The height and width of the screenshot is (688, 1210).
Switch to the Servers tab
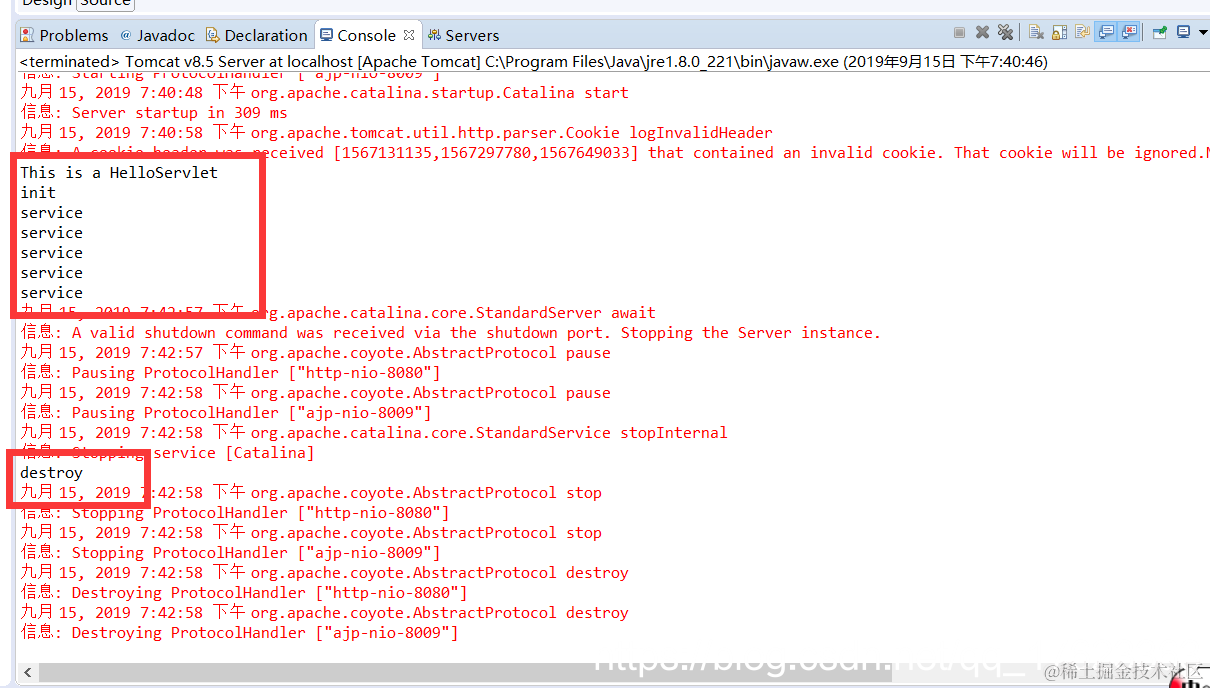[463, 35]
